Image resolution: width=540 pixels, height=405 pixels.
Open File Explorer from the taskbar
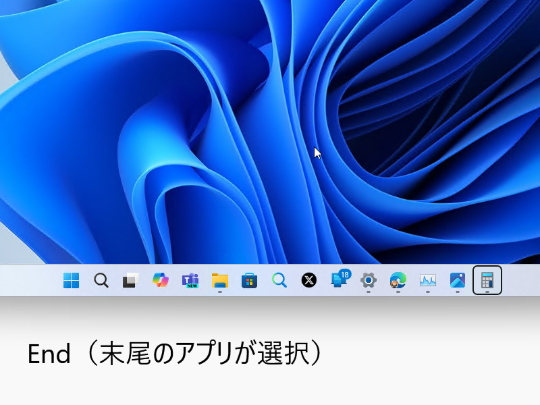coord(220,280)
